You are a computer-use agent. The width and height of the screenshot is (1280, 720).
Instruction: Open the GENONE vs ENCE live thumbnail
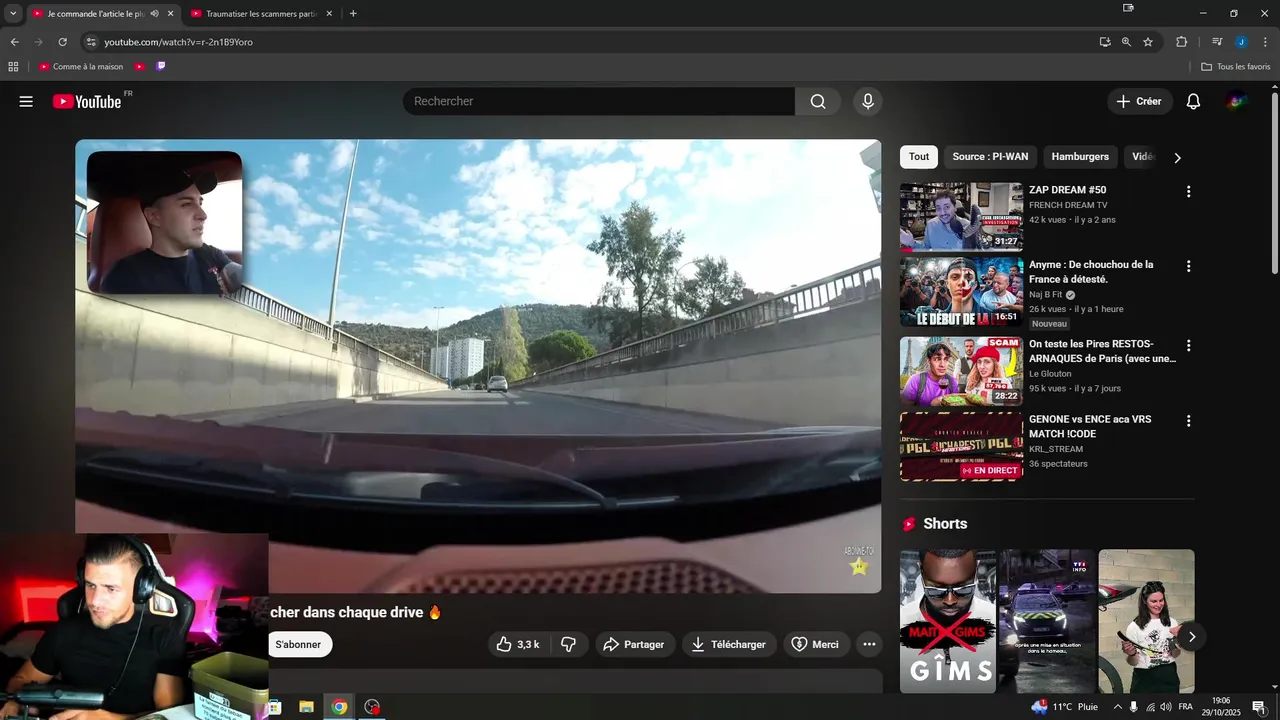pyautogui.click(x=961, y=447)
